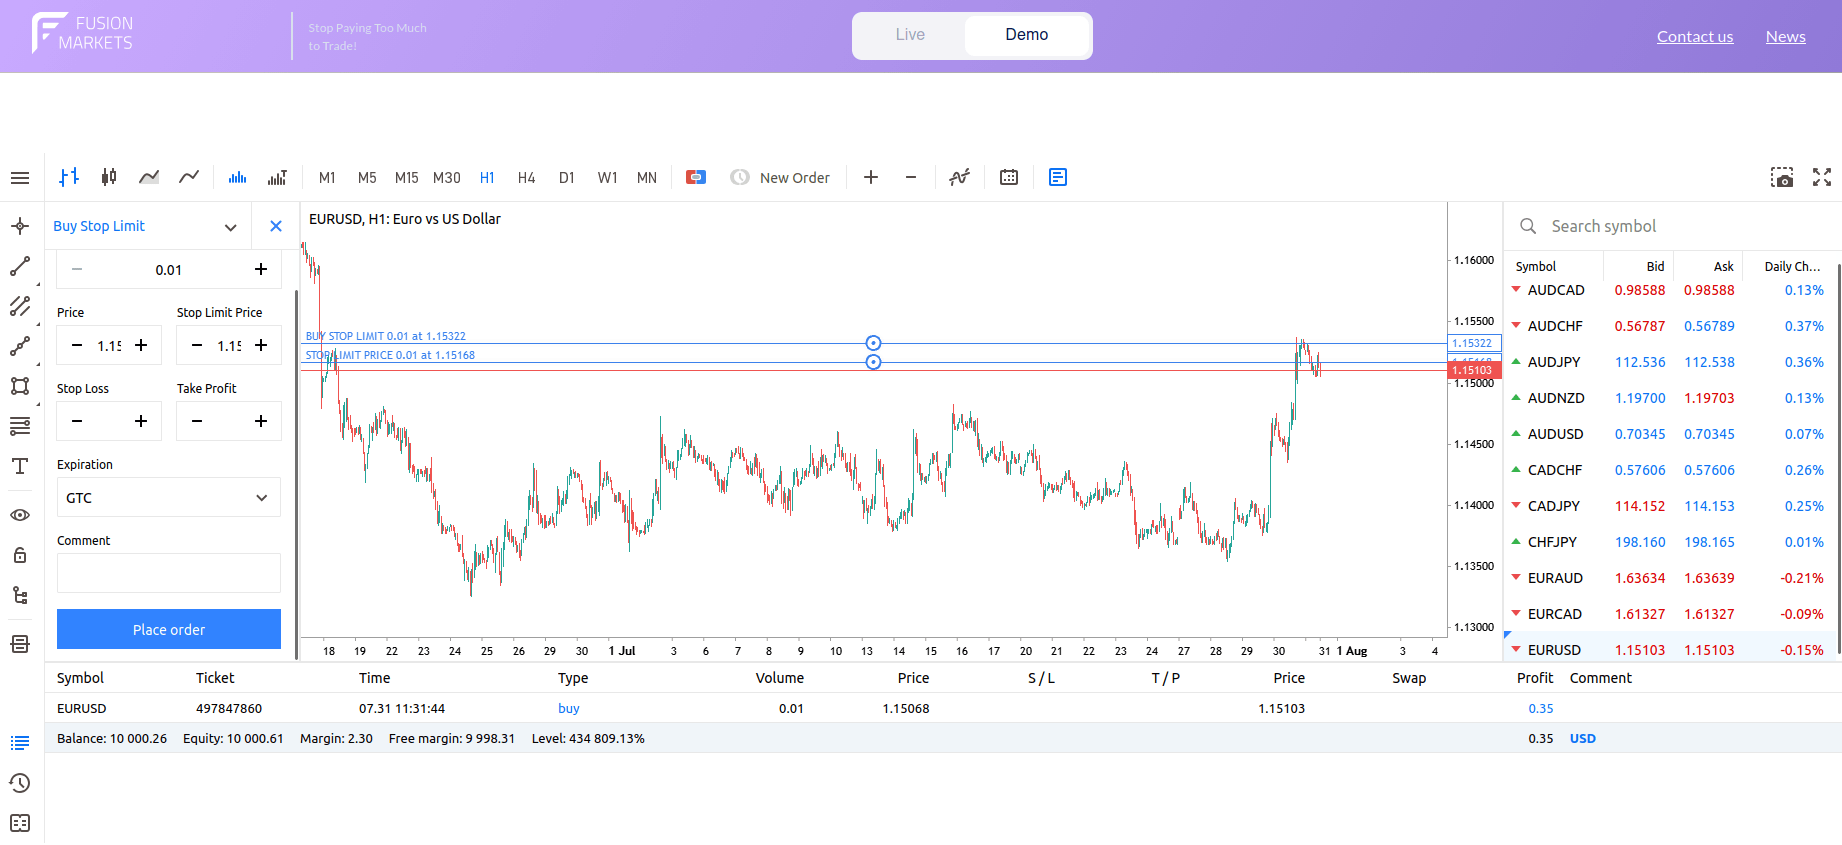
Task: Switch to D1 timeframe
Action: point(567,177)
